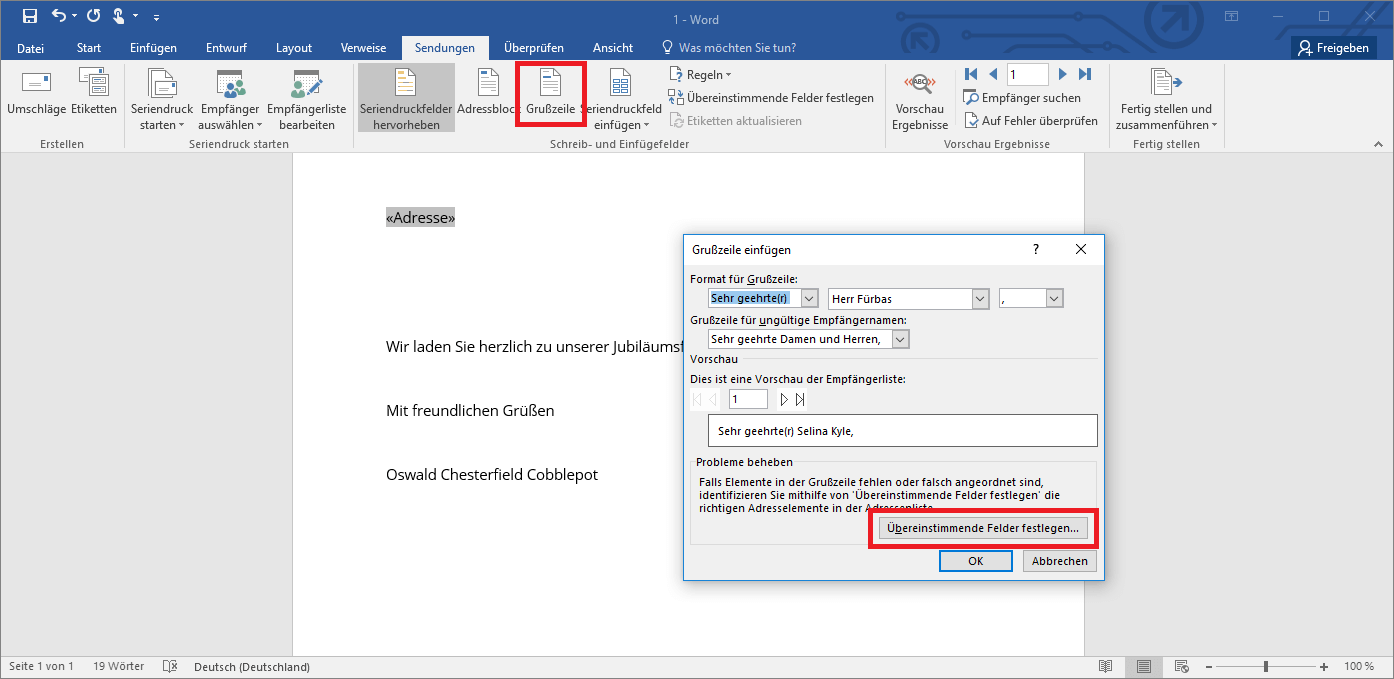Switch to web layout view icon
Viewport: 1394px width, 679px height.
1182,666
